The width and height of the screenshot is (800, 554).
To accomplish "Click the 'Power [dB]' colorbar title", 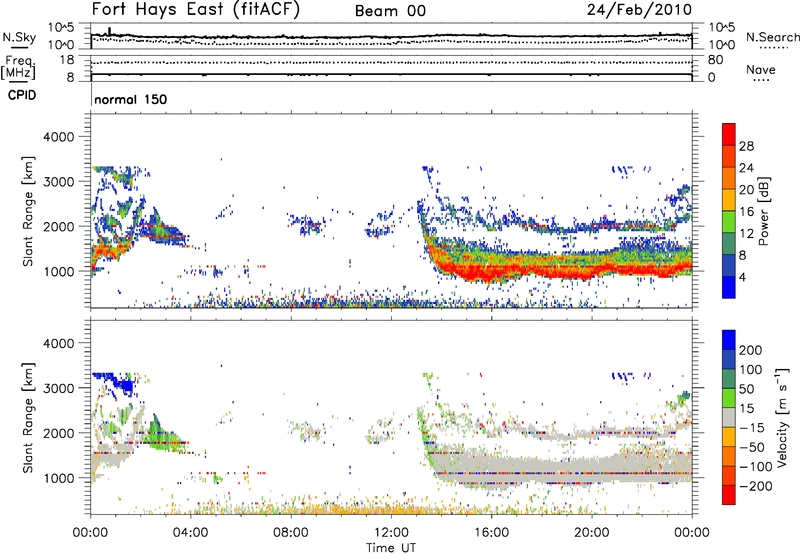I will pos(763,211).
